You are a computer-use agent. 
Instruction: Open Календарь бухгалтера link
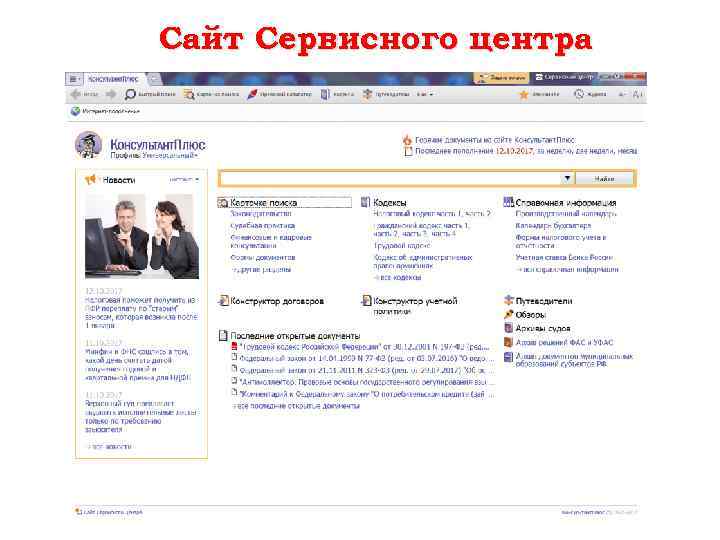click(553, 226)
